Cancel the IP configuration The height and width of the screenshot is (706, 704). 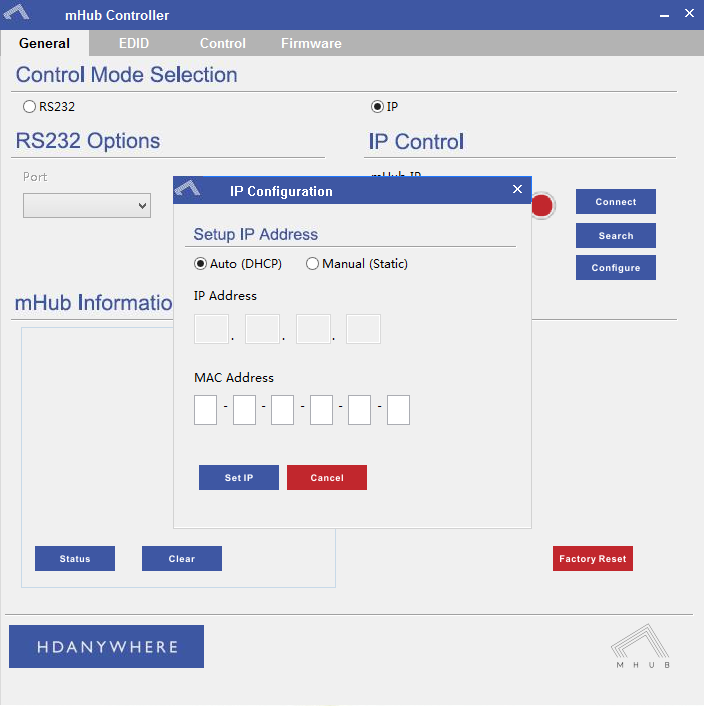[x=327, y=477]
